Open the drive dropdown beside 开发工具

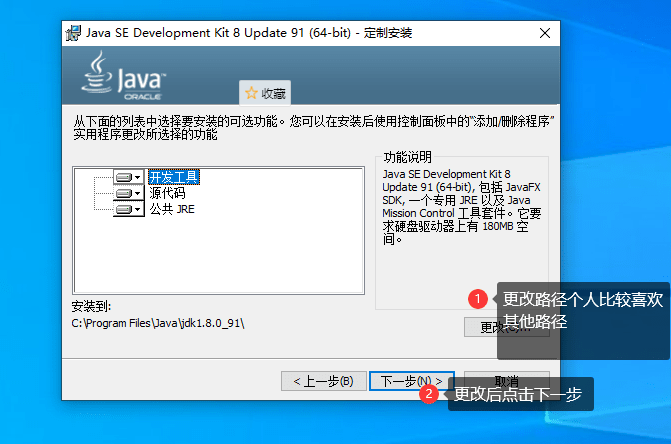point(129,177)
